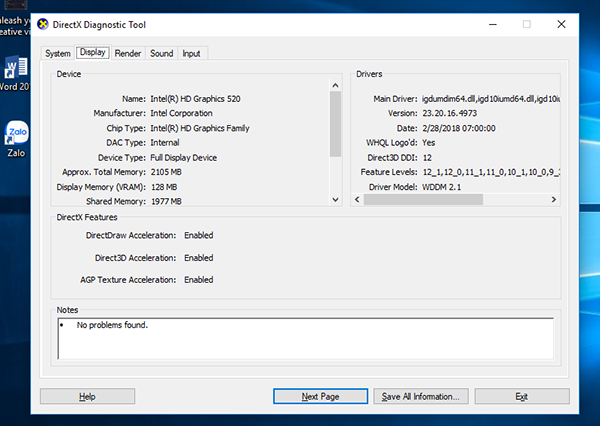The width and height of the screenshot is (600, 426).
Task: Click the driver date 2/28/2018 07:00:00
Action: tap(459, 128)
